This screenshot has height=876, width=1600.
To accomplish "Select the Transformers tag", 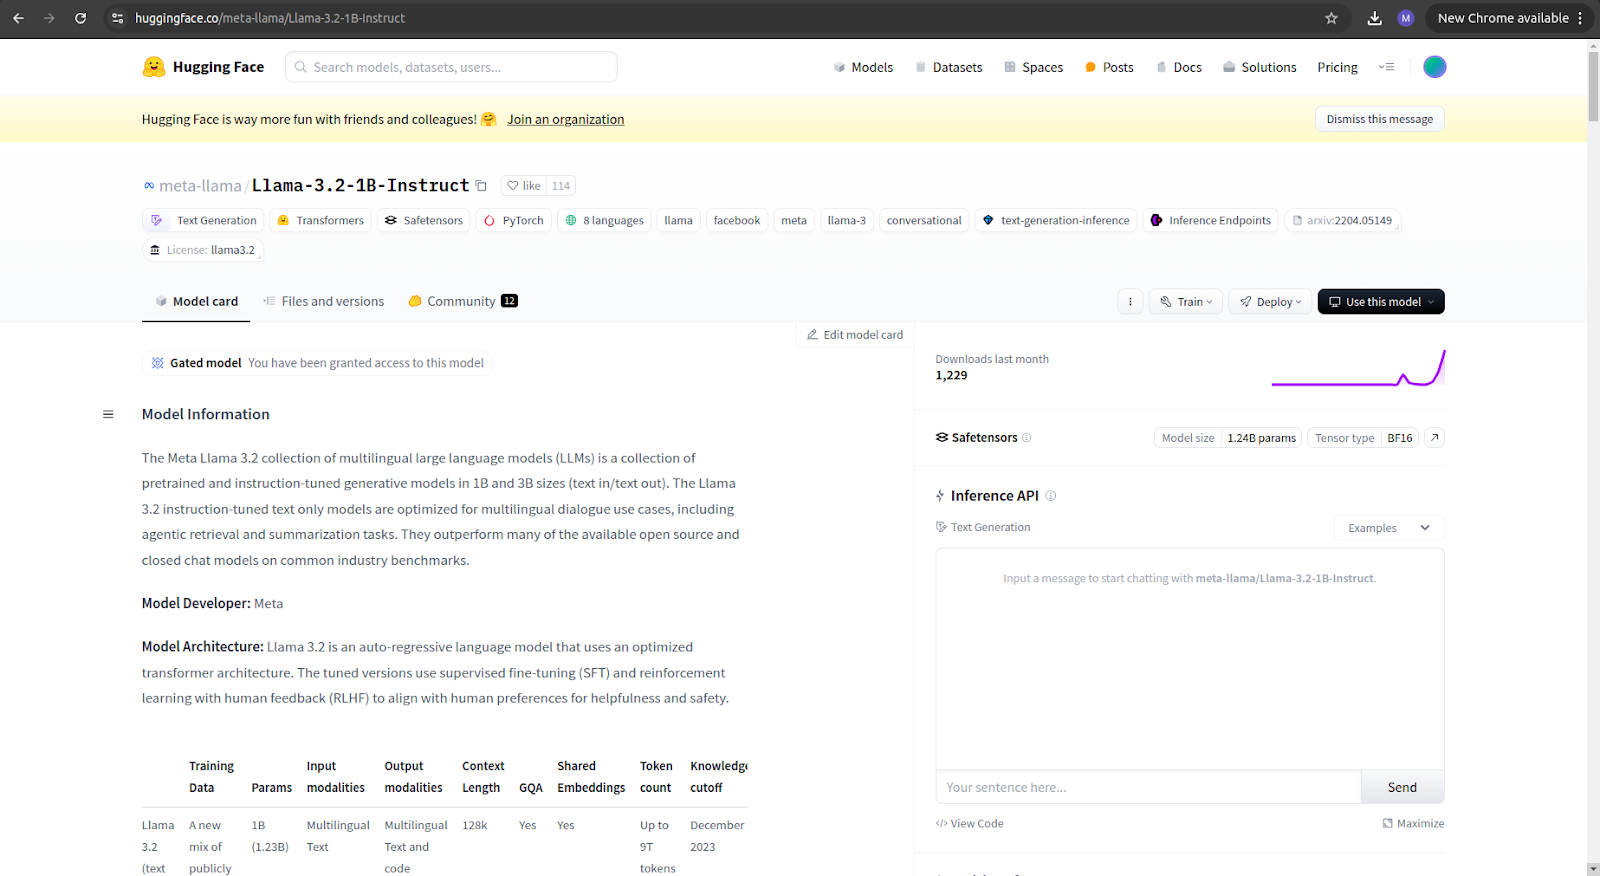I will pos(320,220).
